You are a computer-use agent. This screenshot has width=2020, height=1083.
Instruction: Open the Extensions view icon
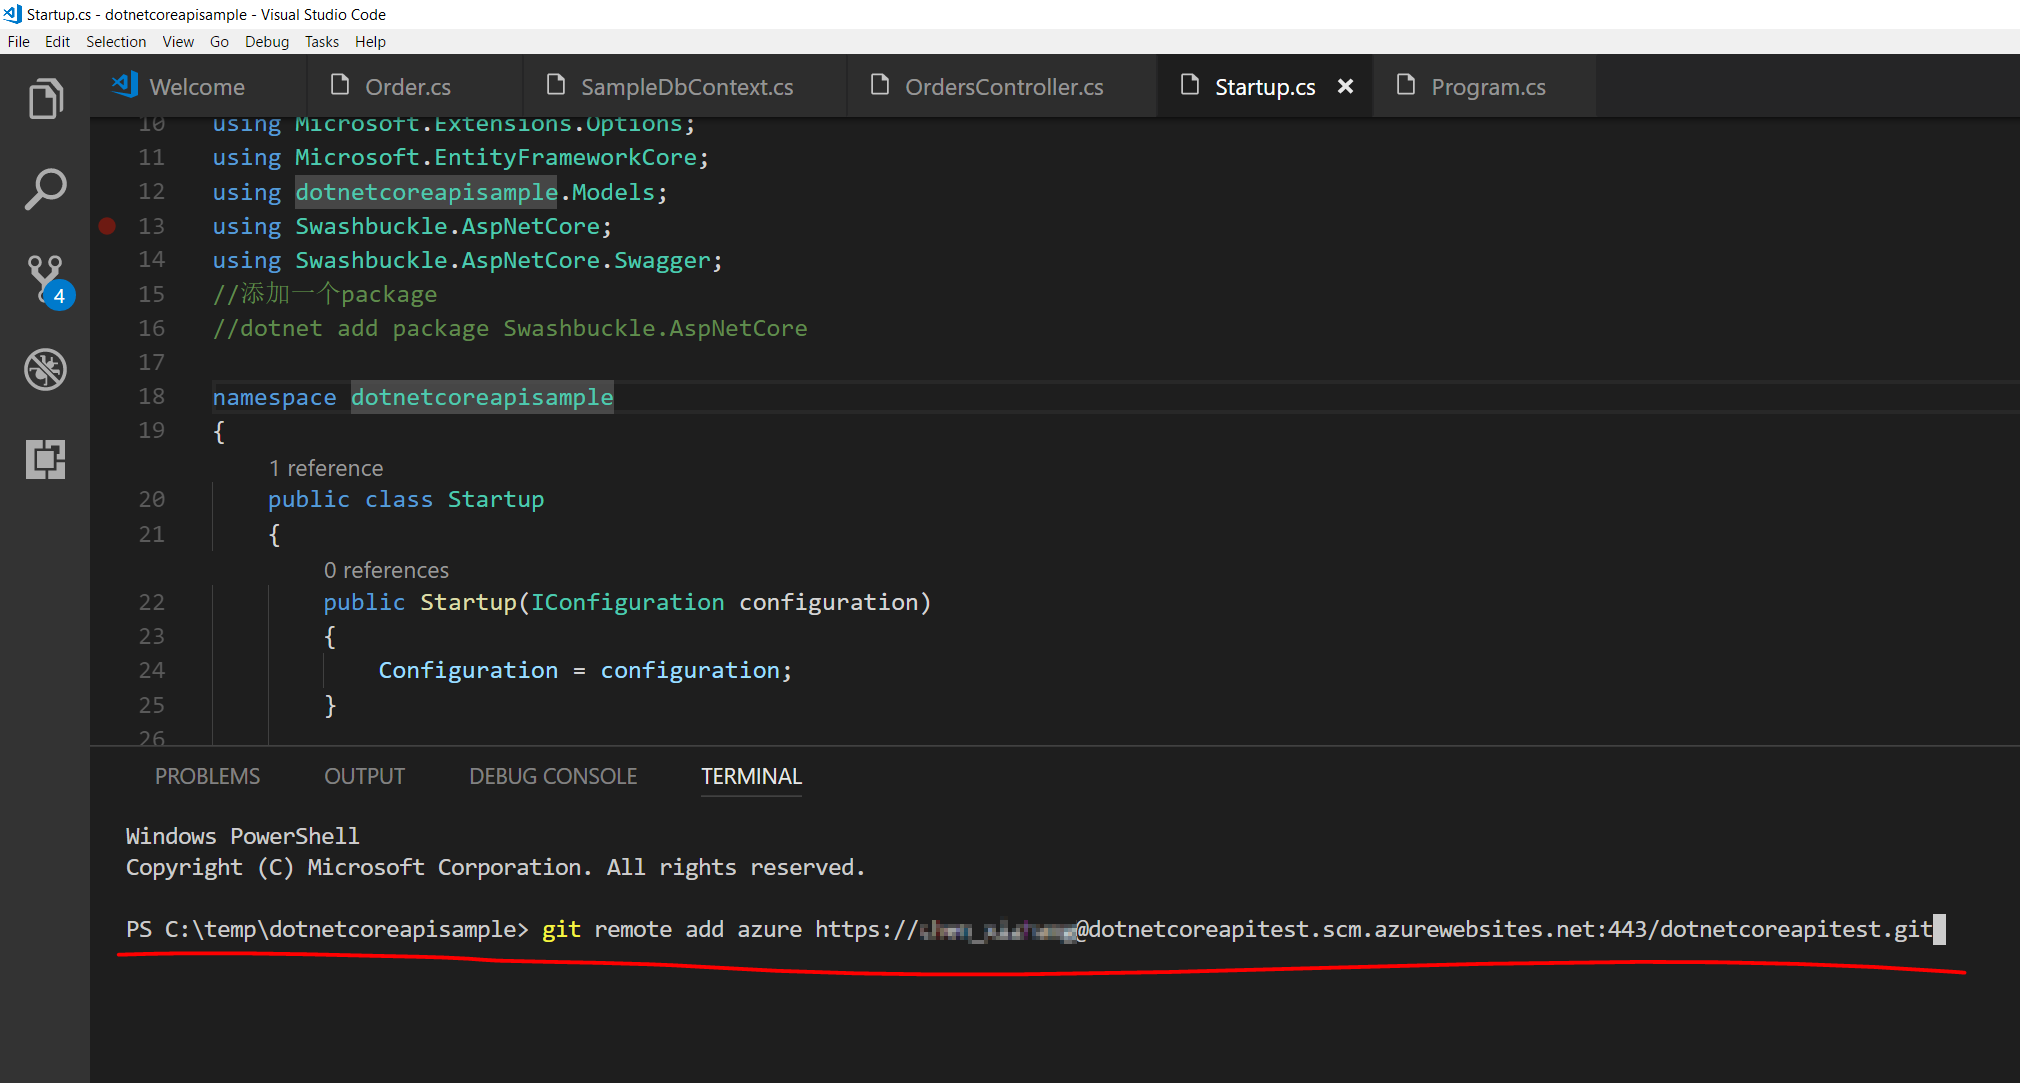point(45,459)
